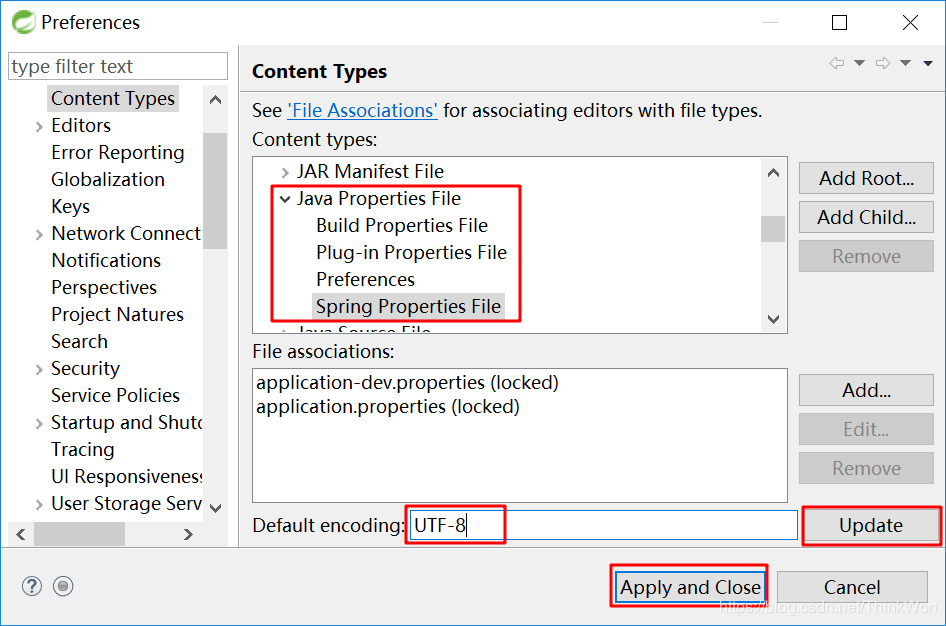Click content types list scroll-down arrow
Screen dimensions: 946x626
pyautogui.click(x=773, y=319)
